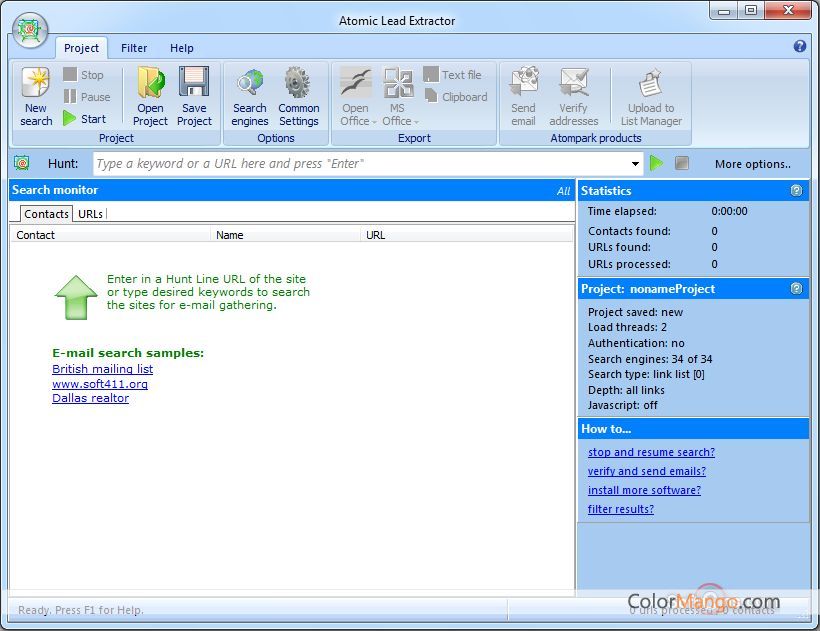The image size is (820, 631).
Task: Click the Statistics panel help icon
Action: (x=796, y=190)
